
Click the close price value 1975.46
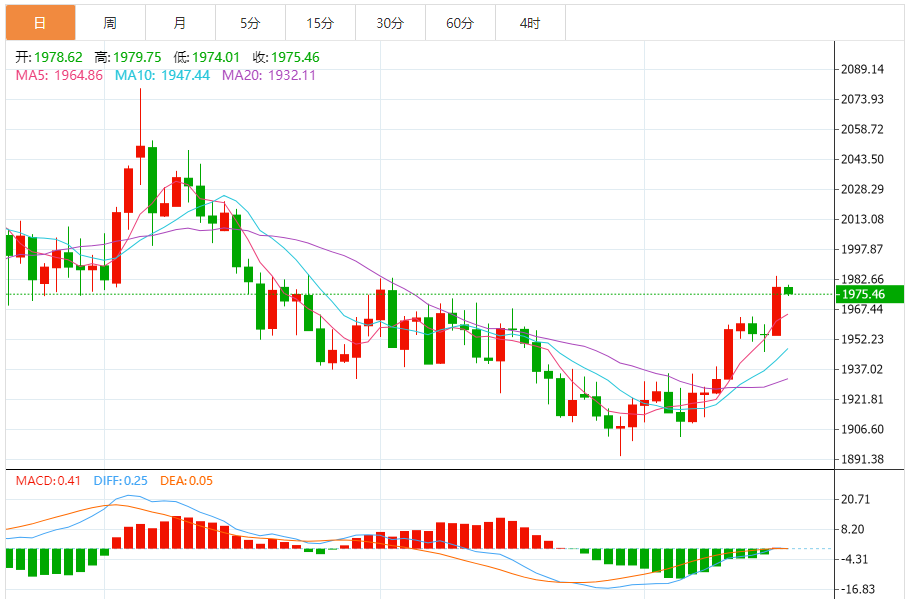click(x=295, y=57)
